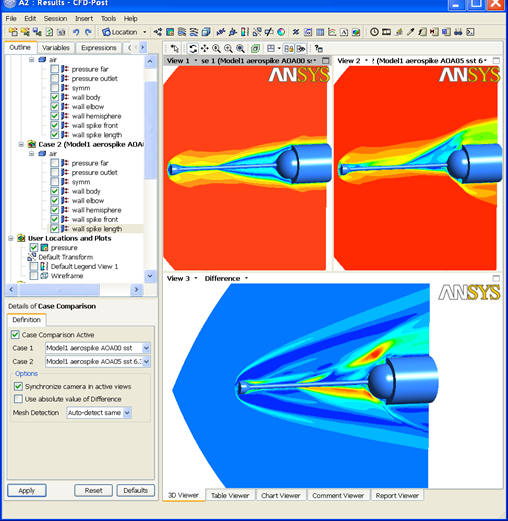Open the Tools menu
This screenshot has height=521, width=508.
click(108, 19)
